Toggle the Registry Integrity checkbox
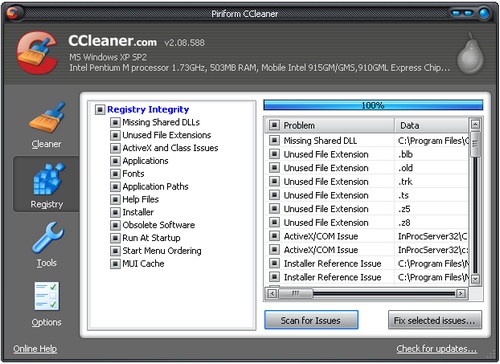Viewport: 500px width, 364px height. click(x=100, y=109)
